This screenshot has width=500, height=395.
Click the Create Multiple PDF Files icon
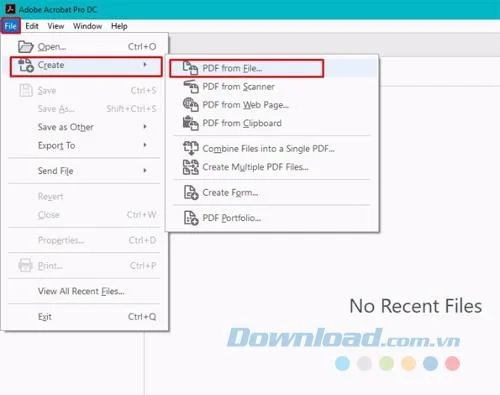click(191, 167)
